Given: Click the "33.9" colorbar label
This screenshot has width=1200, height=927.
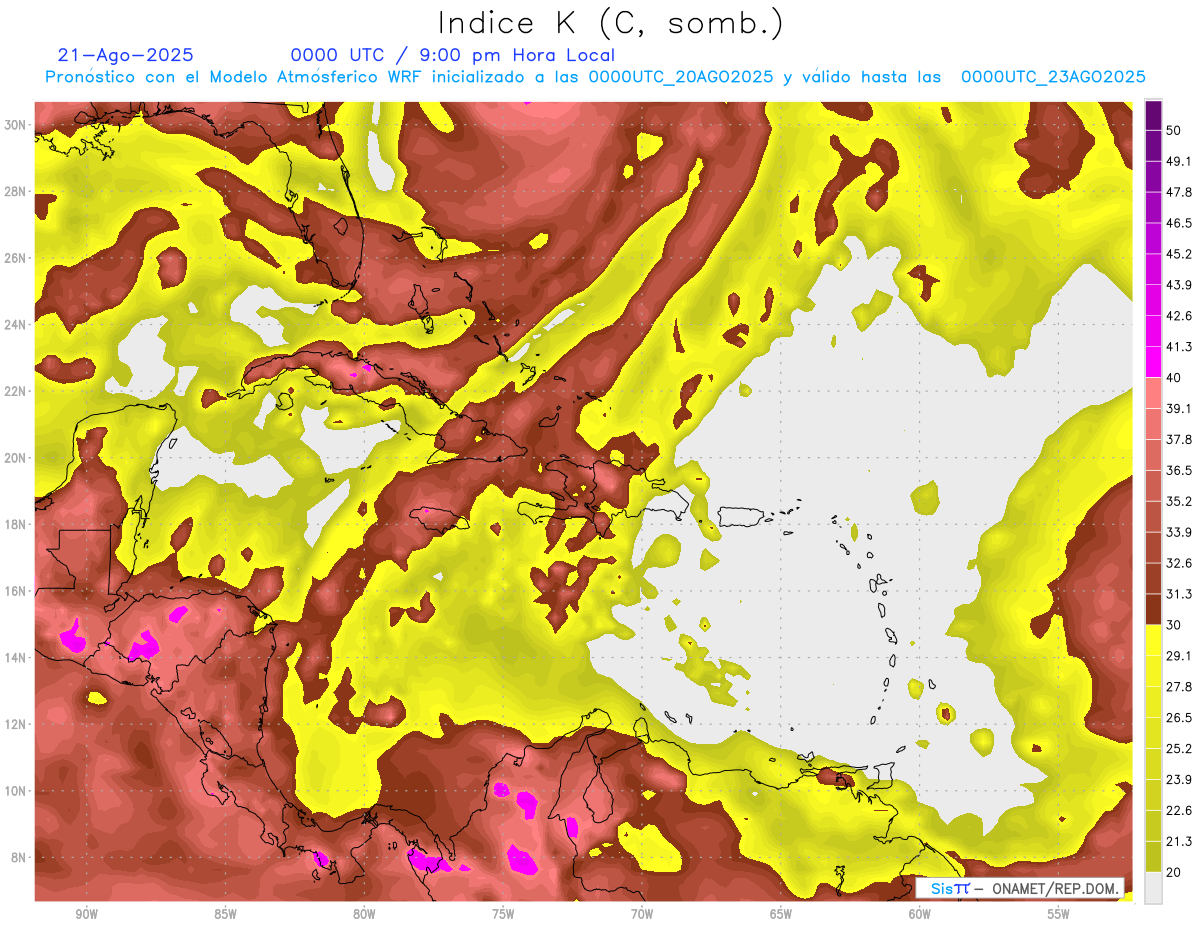Looking at the screenshot, I should [x=1179, y=532].
